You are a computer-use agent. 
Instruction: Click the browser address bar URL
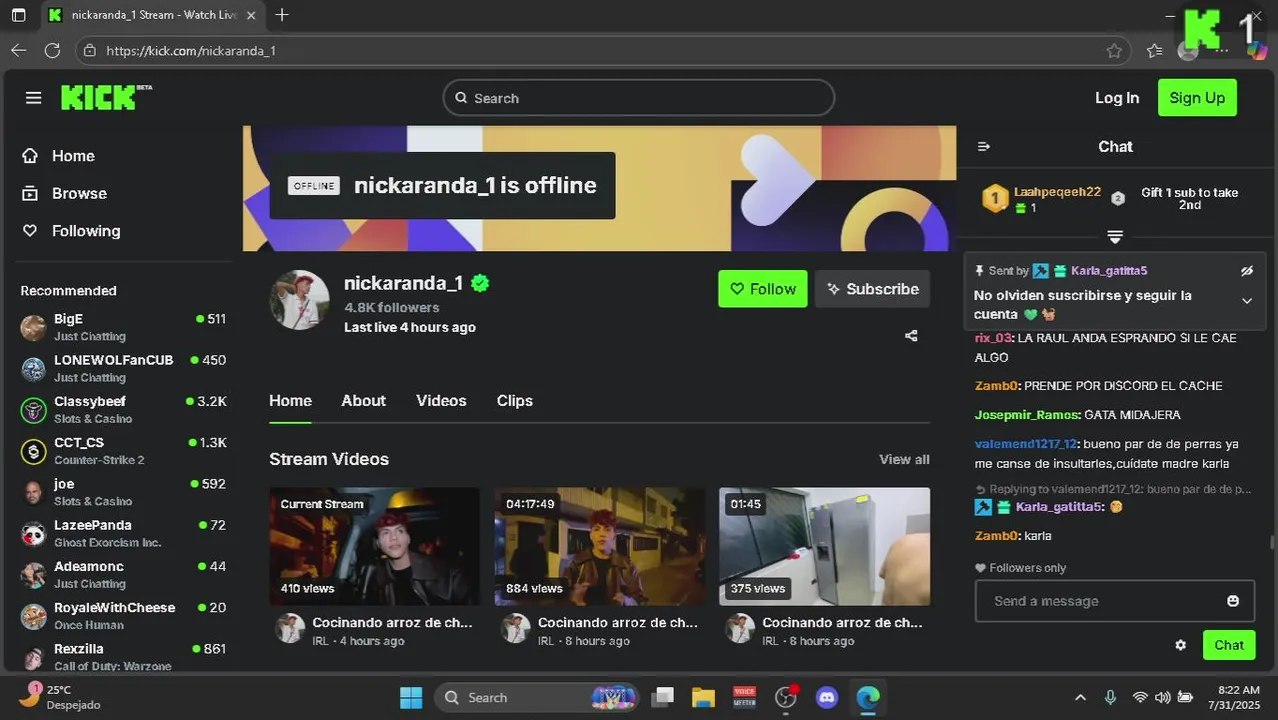[190, 51]
